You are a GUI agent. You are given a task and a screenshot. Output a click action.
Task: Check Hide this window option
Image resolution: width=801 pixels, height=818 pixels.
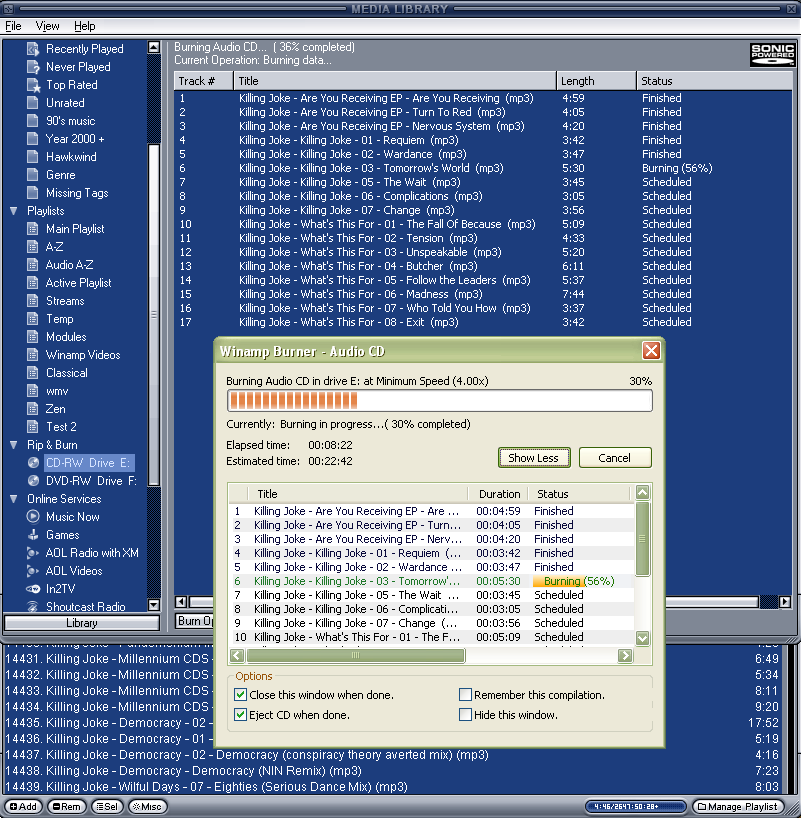(x=465, y=714)
